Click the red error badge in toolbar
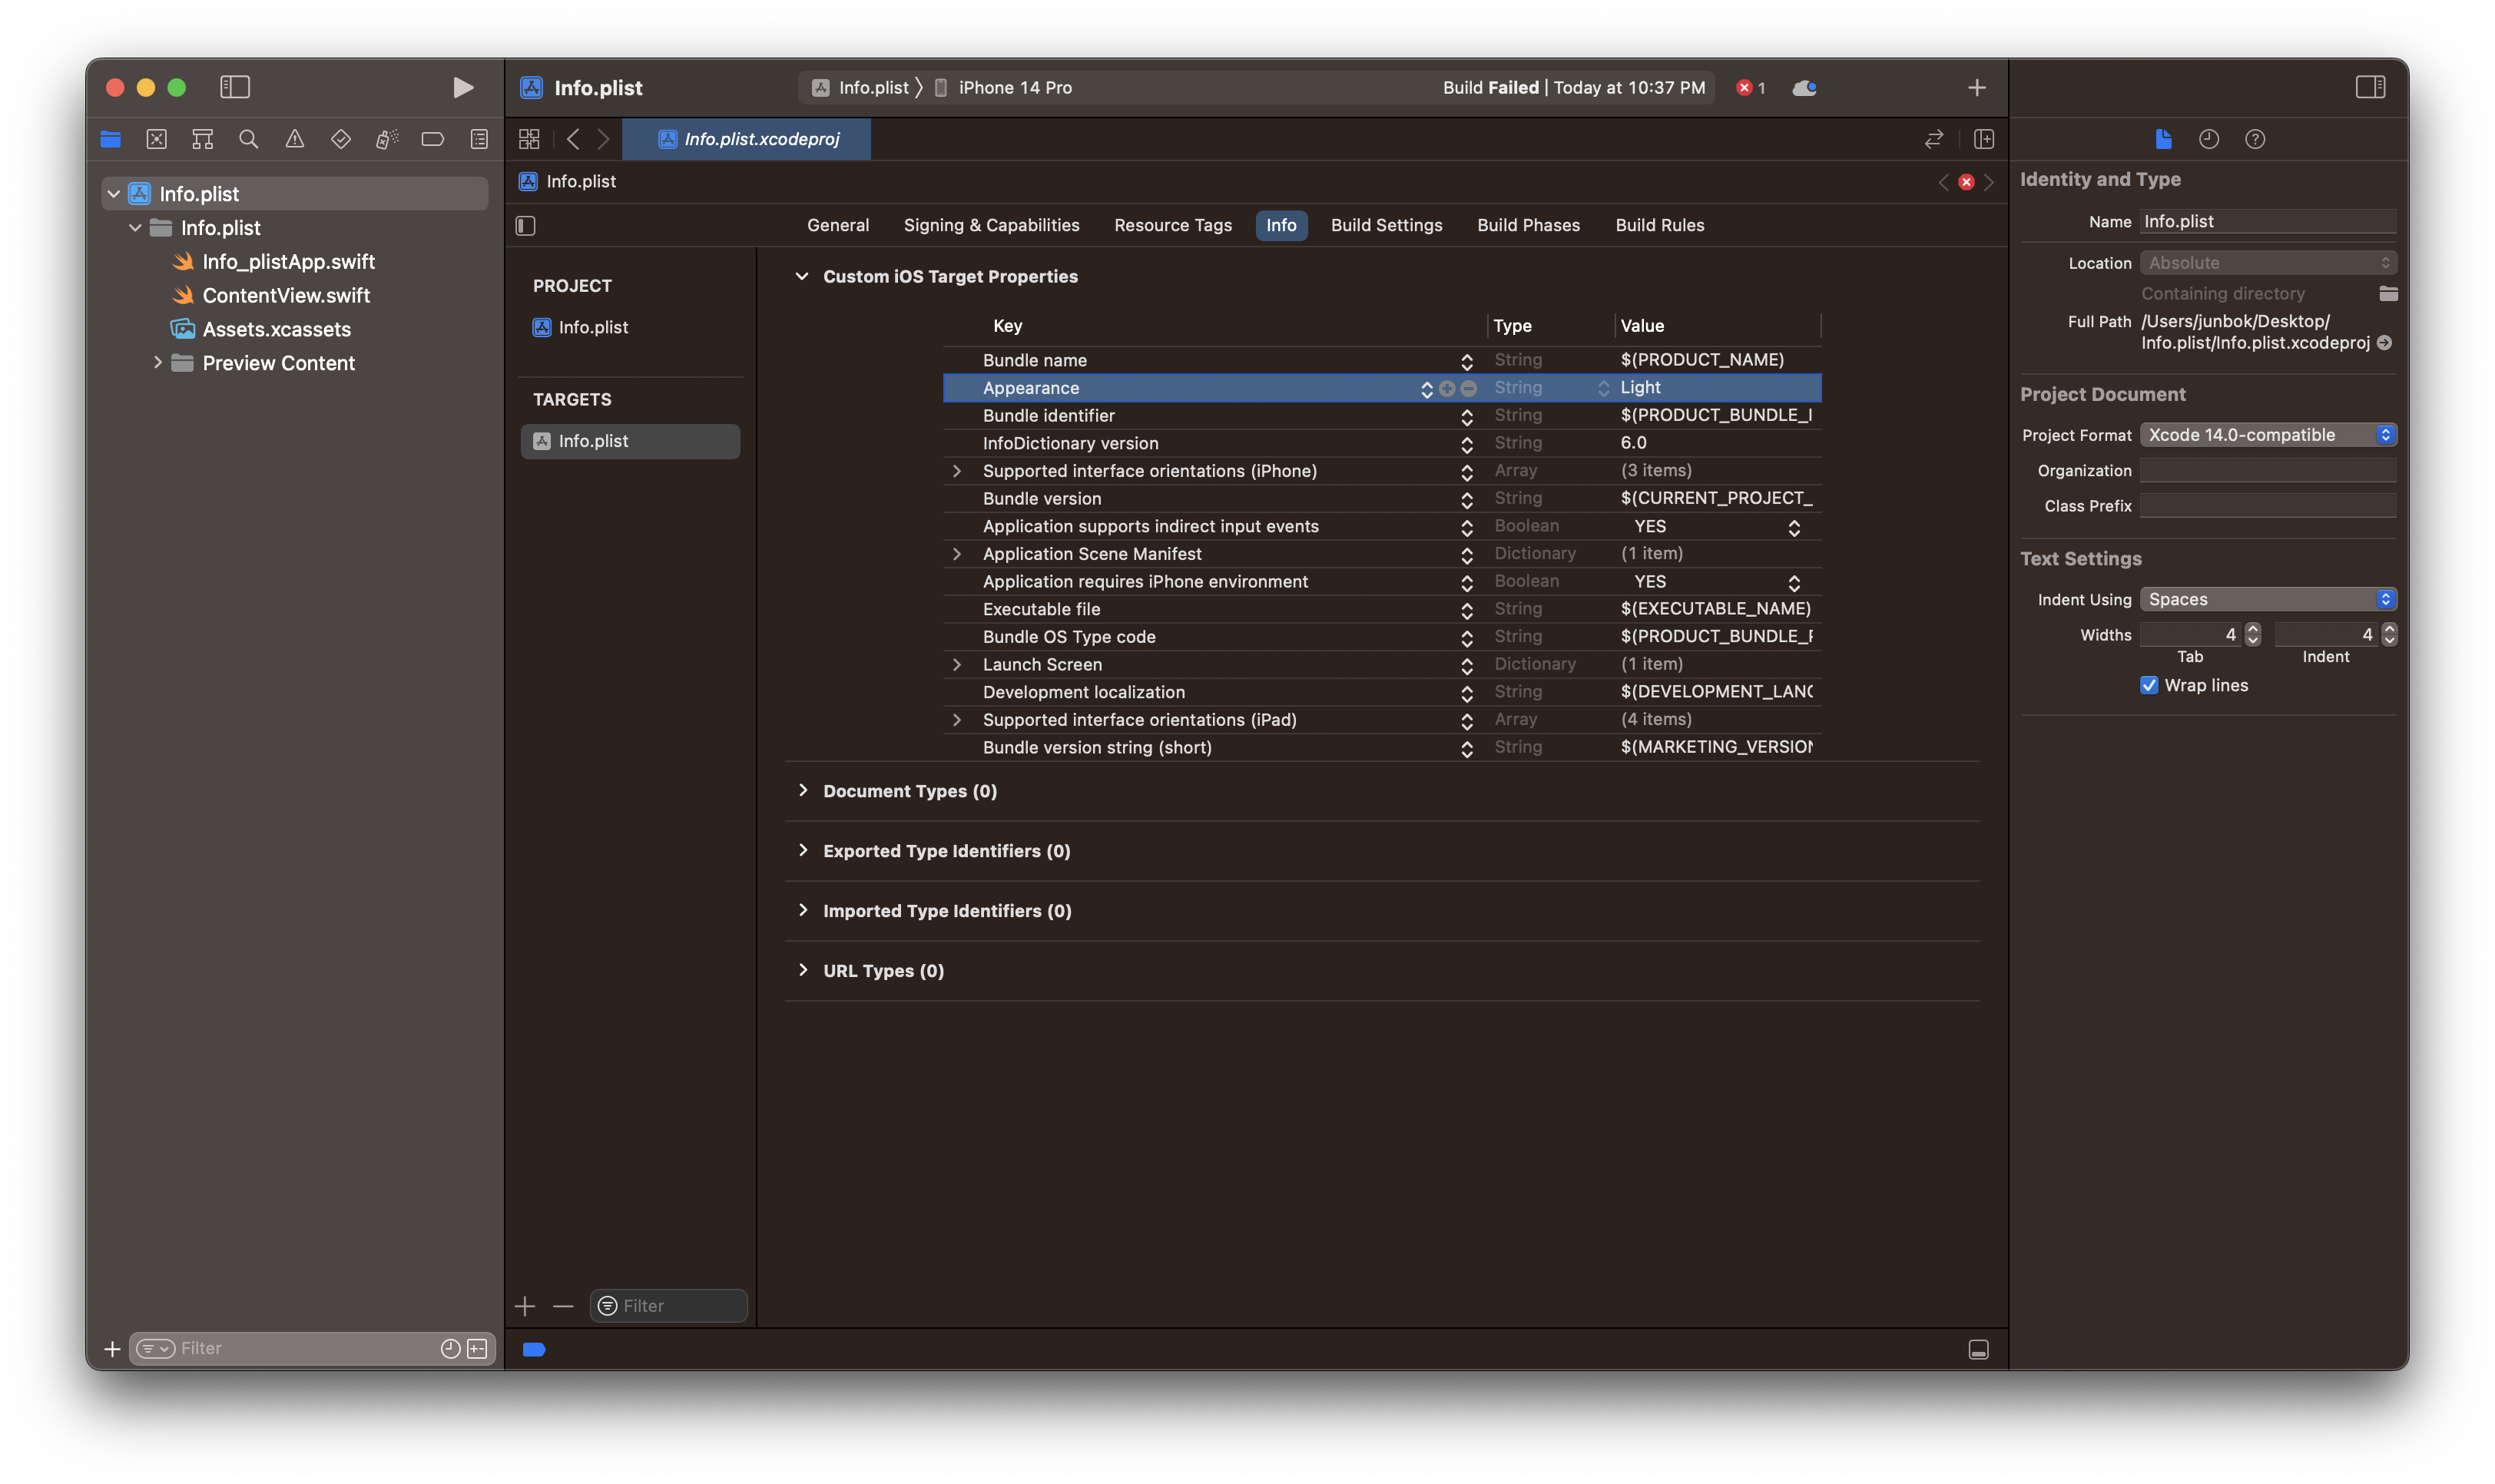 point(1750,87)
